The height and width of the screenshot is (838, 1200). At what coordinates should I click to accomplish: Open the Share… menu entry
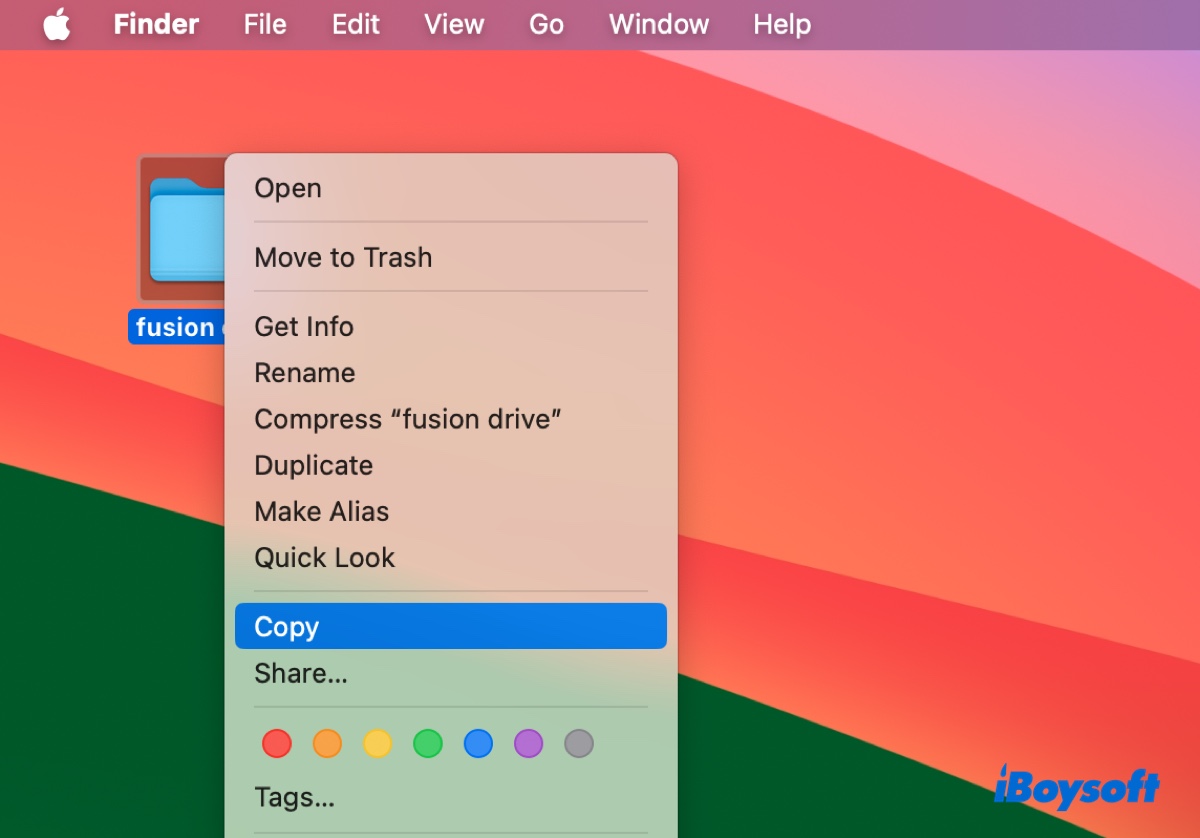tap(301, 674)
